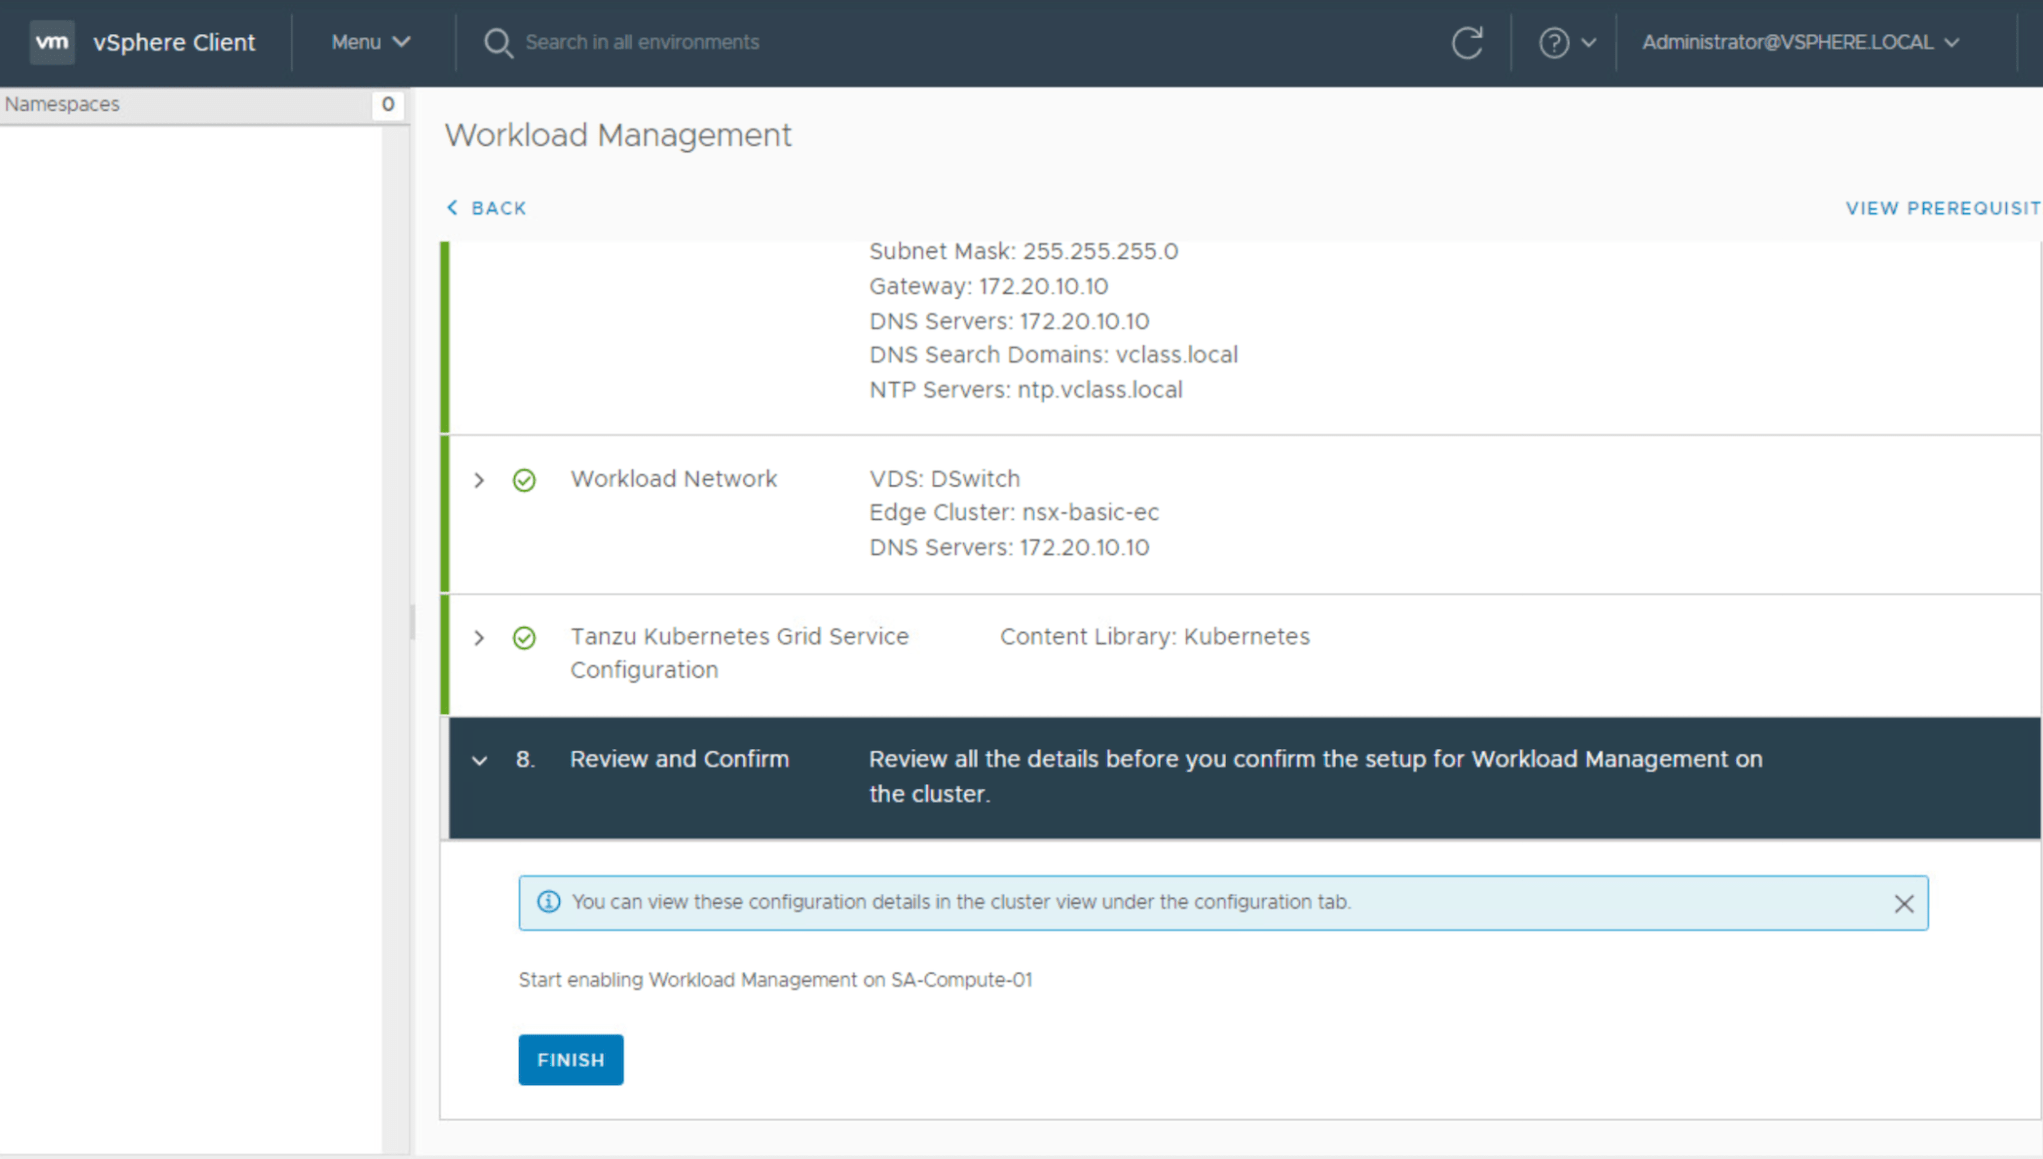Image resolution: width=2043 pixels, height=1159 pixels.
Task: Click the FINISH button
Action: tap(570, 1059)
